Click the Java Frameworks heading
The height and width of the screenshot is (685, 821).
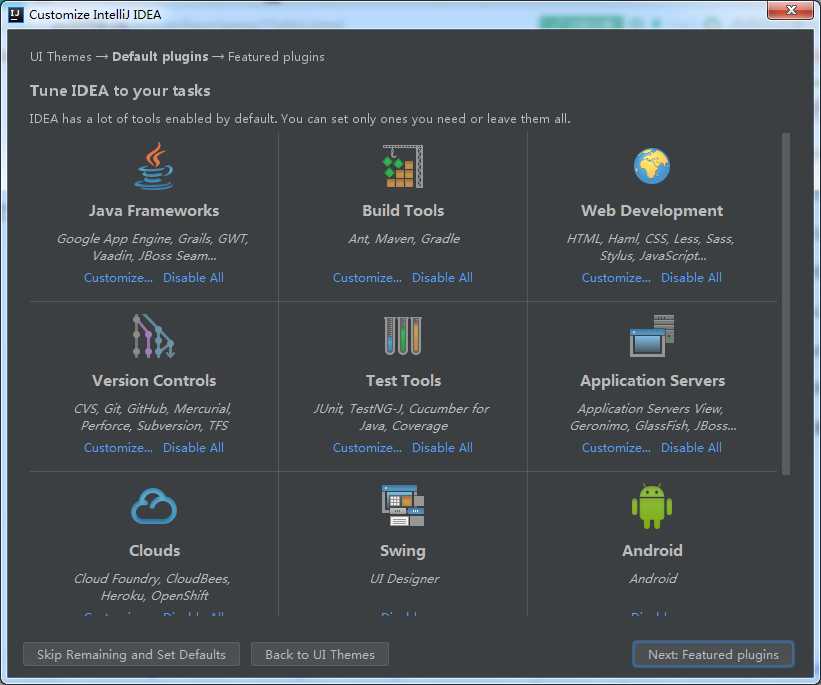click(154, 211)
